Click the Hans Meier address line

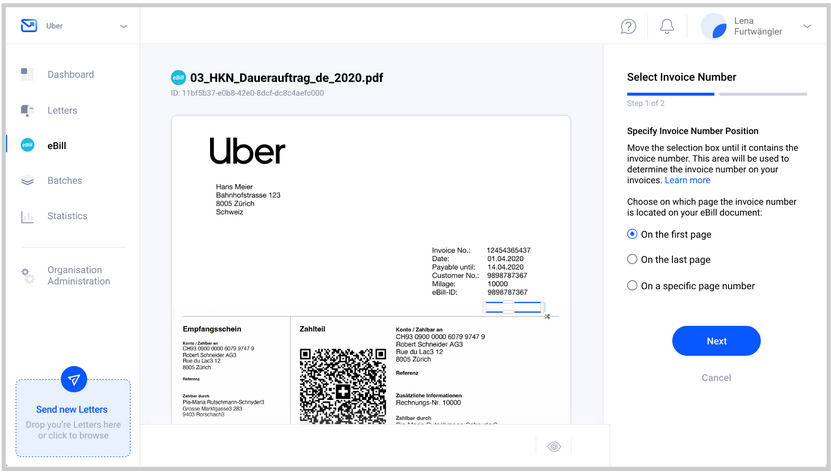point(234,187)
